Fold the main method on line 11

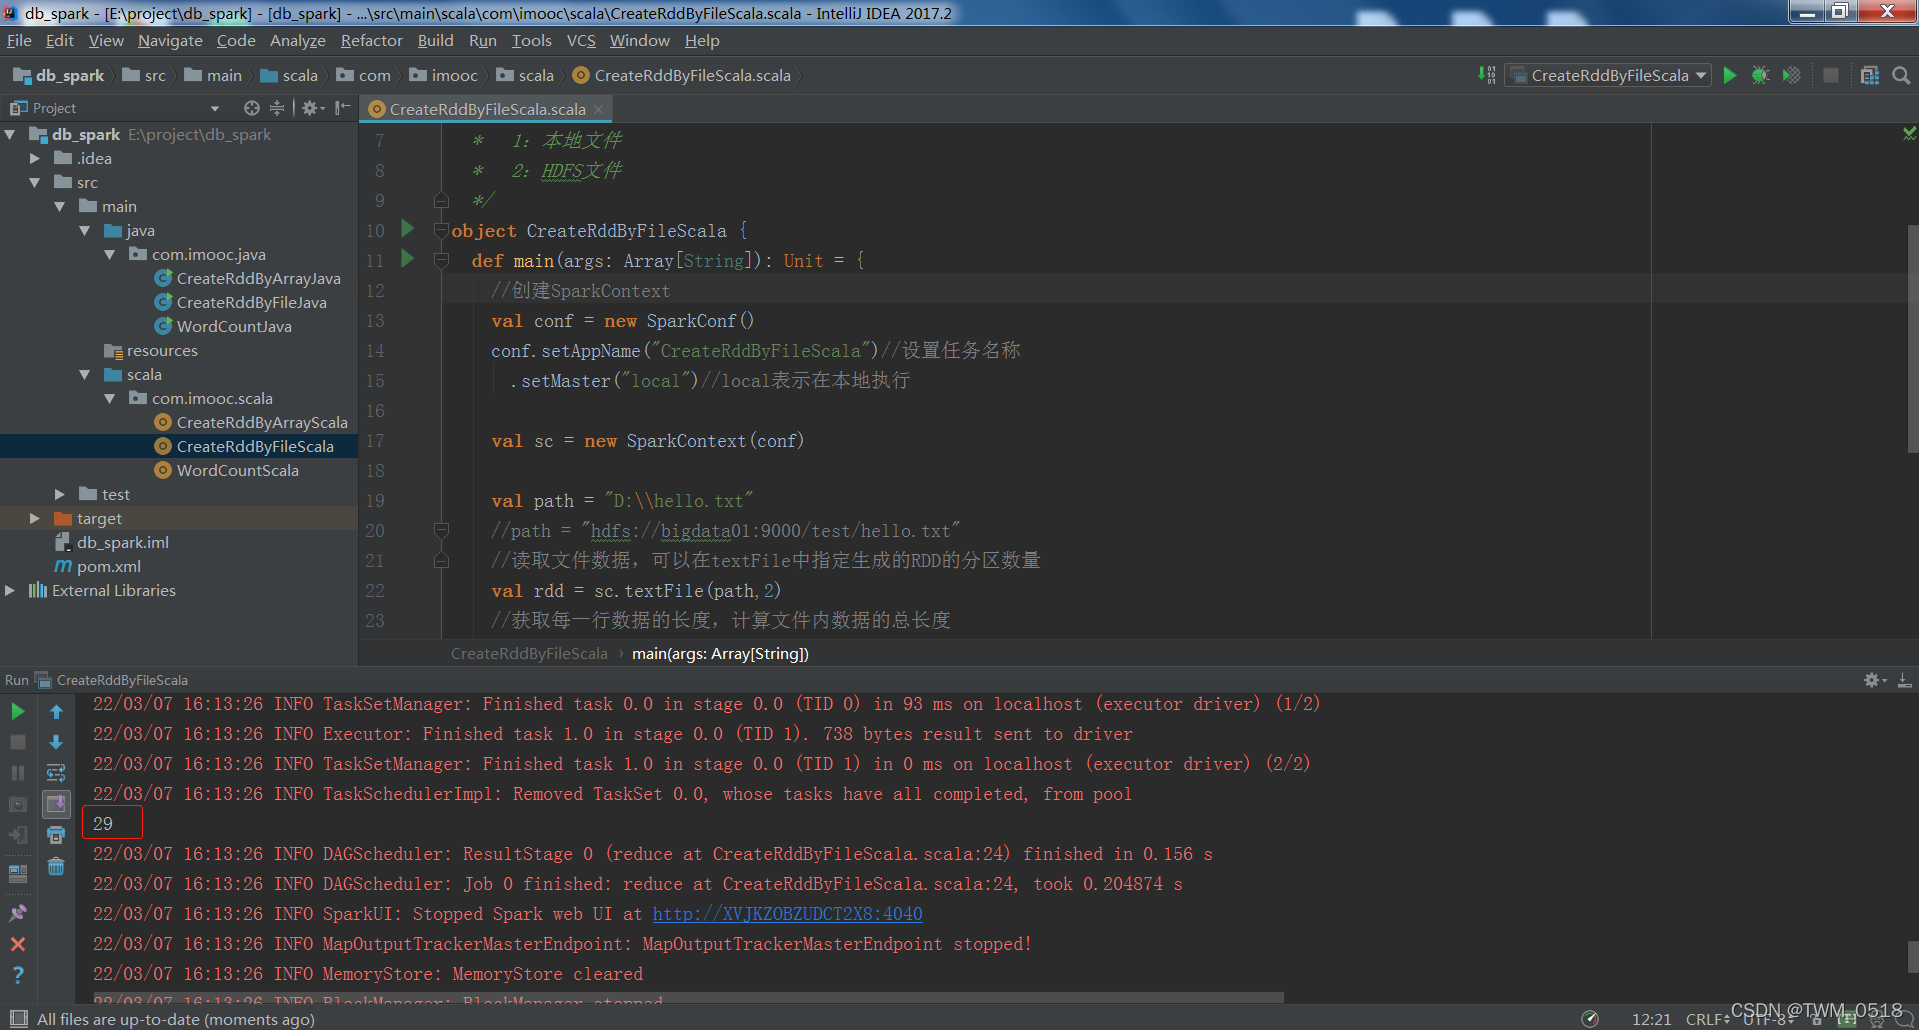pos(441,260)
